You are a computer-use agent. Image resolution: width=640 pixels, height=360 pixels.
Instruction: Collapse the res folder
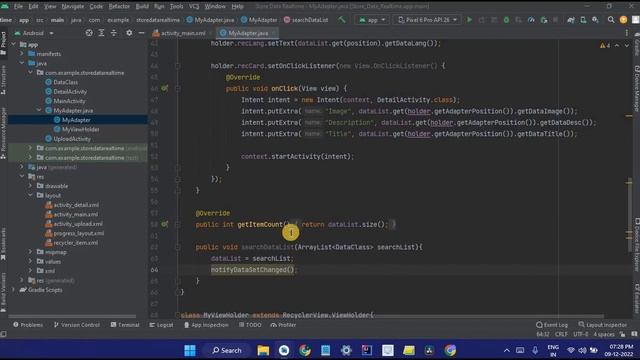(22, 176)
